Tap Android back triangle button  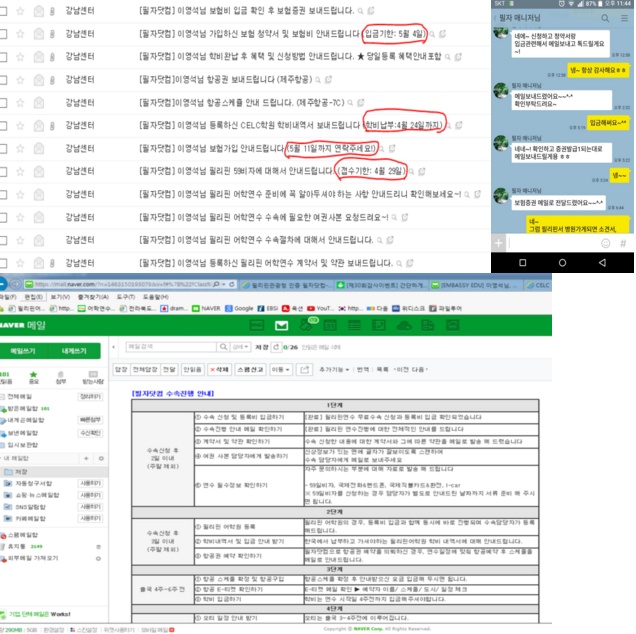pos(602,263)
